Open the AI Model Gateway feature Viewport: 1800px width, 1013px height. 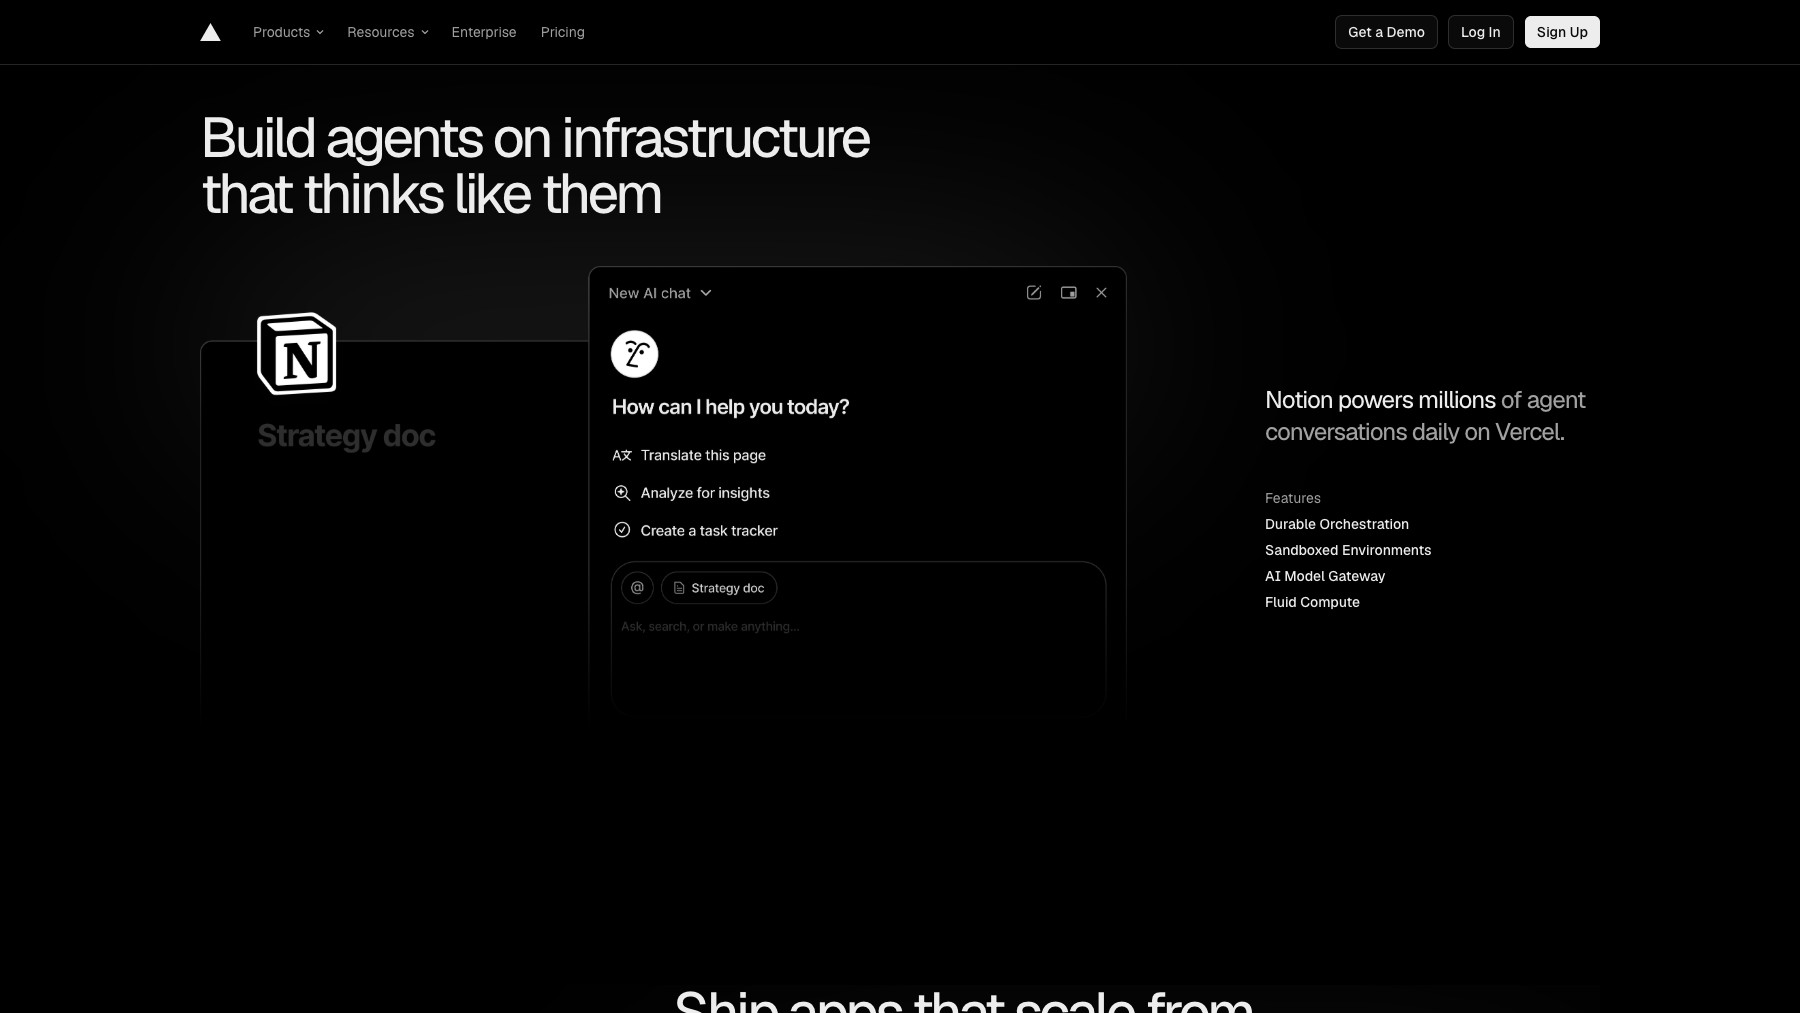pyautogui.click(x=1325, y=576)
